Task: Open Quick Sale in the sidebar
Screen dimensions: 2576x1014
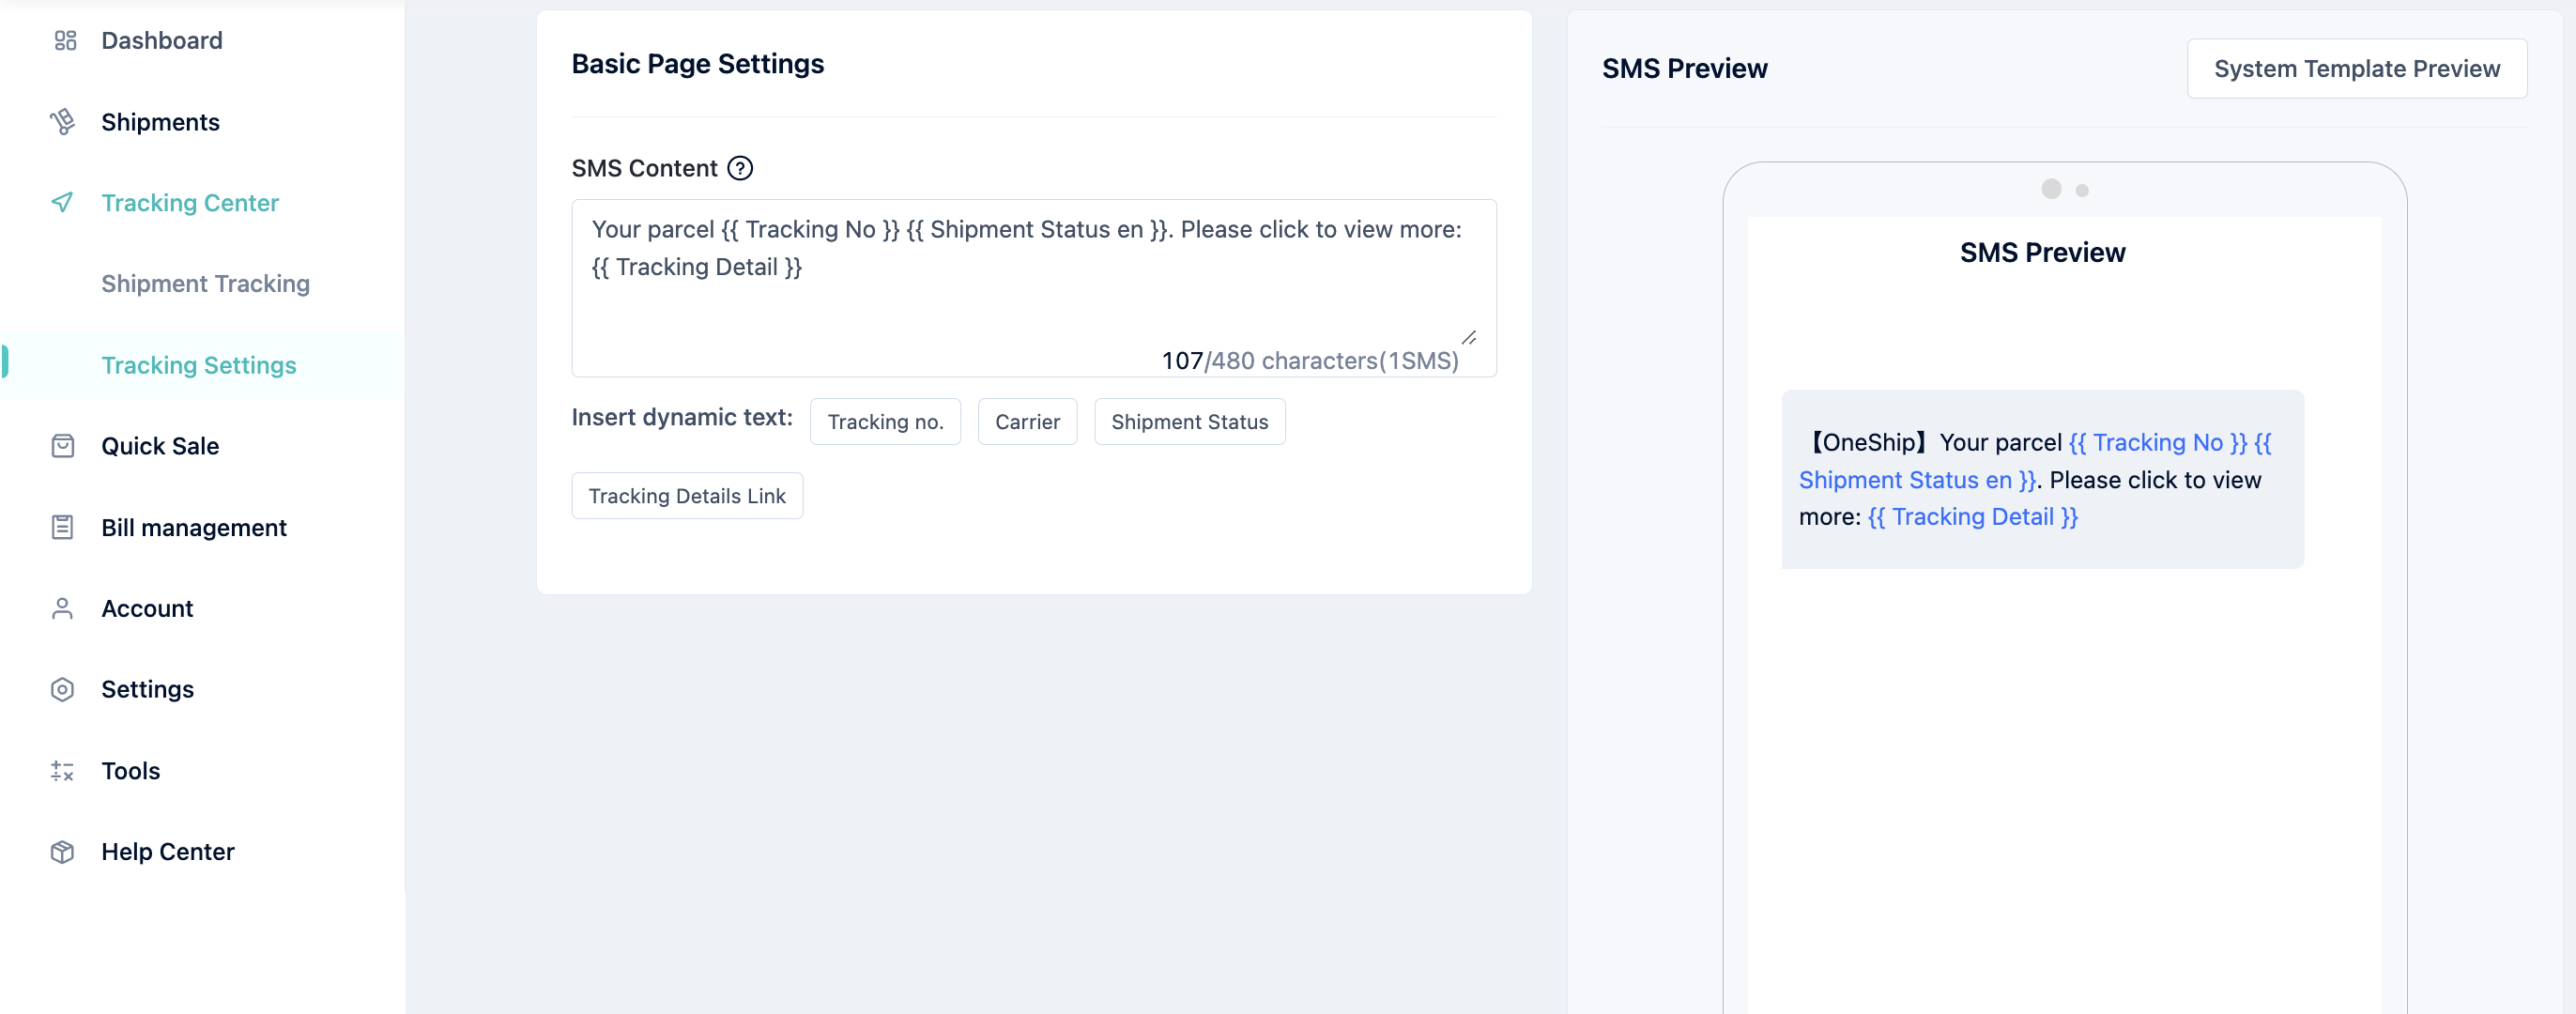Action: click(160, 446)
